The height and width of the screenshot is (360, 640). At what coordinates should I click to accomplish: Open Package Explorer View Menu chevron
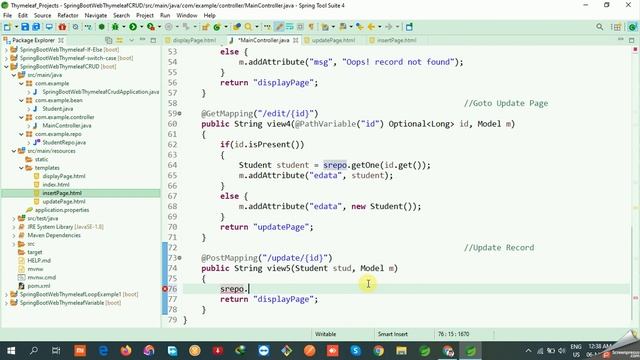tap(131, 40)
